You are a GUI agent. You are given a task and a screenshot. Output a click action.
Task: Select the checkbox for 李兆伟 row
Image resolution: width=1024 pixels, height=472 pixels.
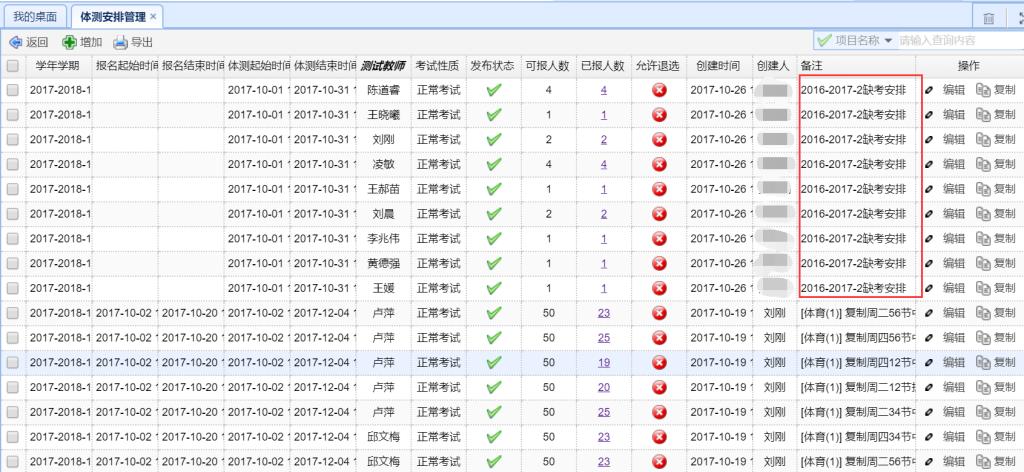pos(12,238)
